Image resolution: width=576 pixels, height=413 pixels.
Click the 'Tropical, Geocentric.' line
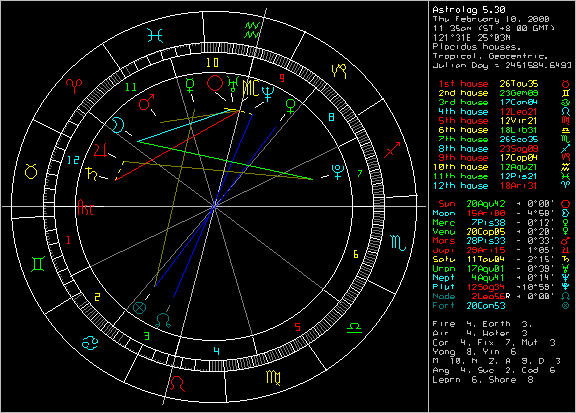point(490,56)
